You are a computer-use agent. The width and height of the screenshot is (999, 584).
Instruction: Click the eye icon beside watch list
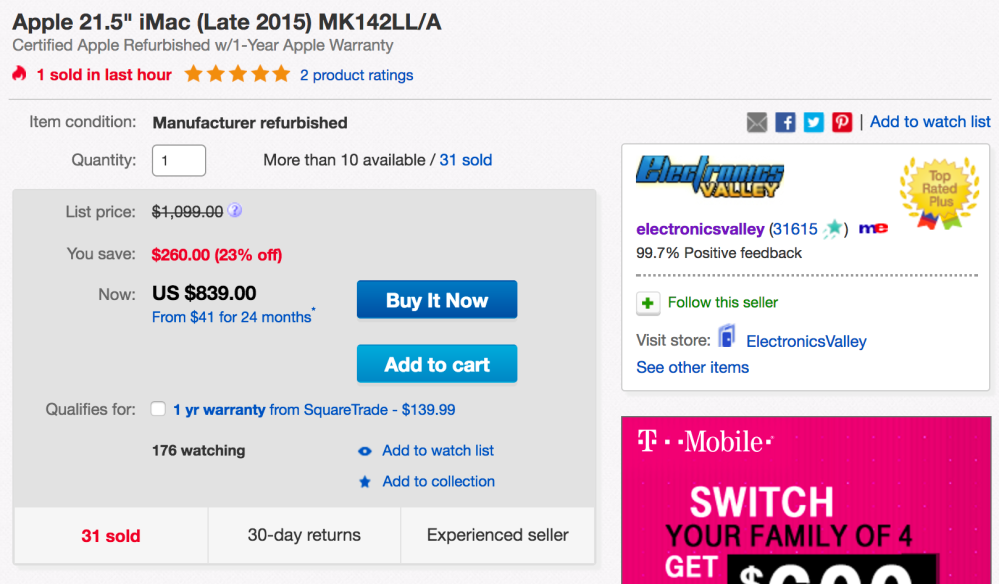365,451
